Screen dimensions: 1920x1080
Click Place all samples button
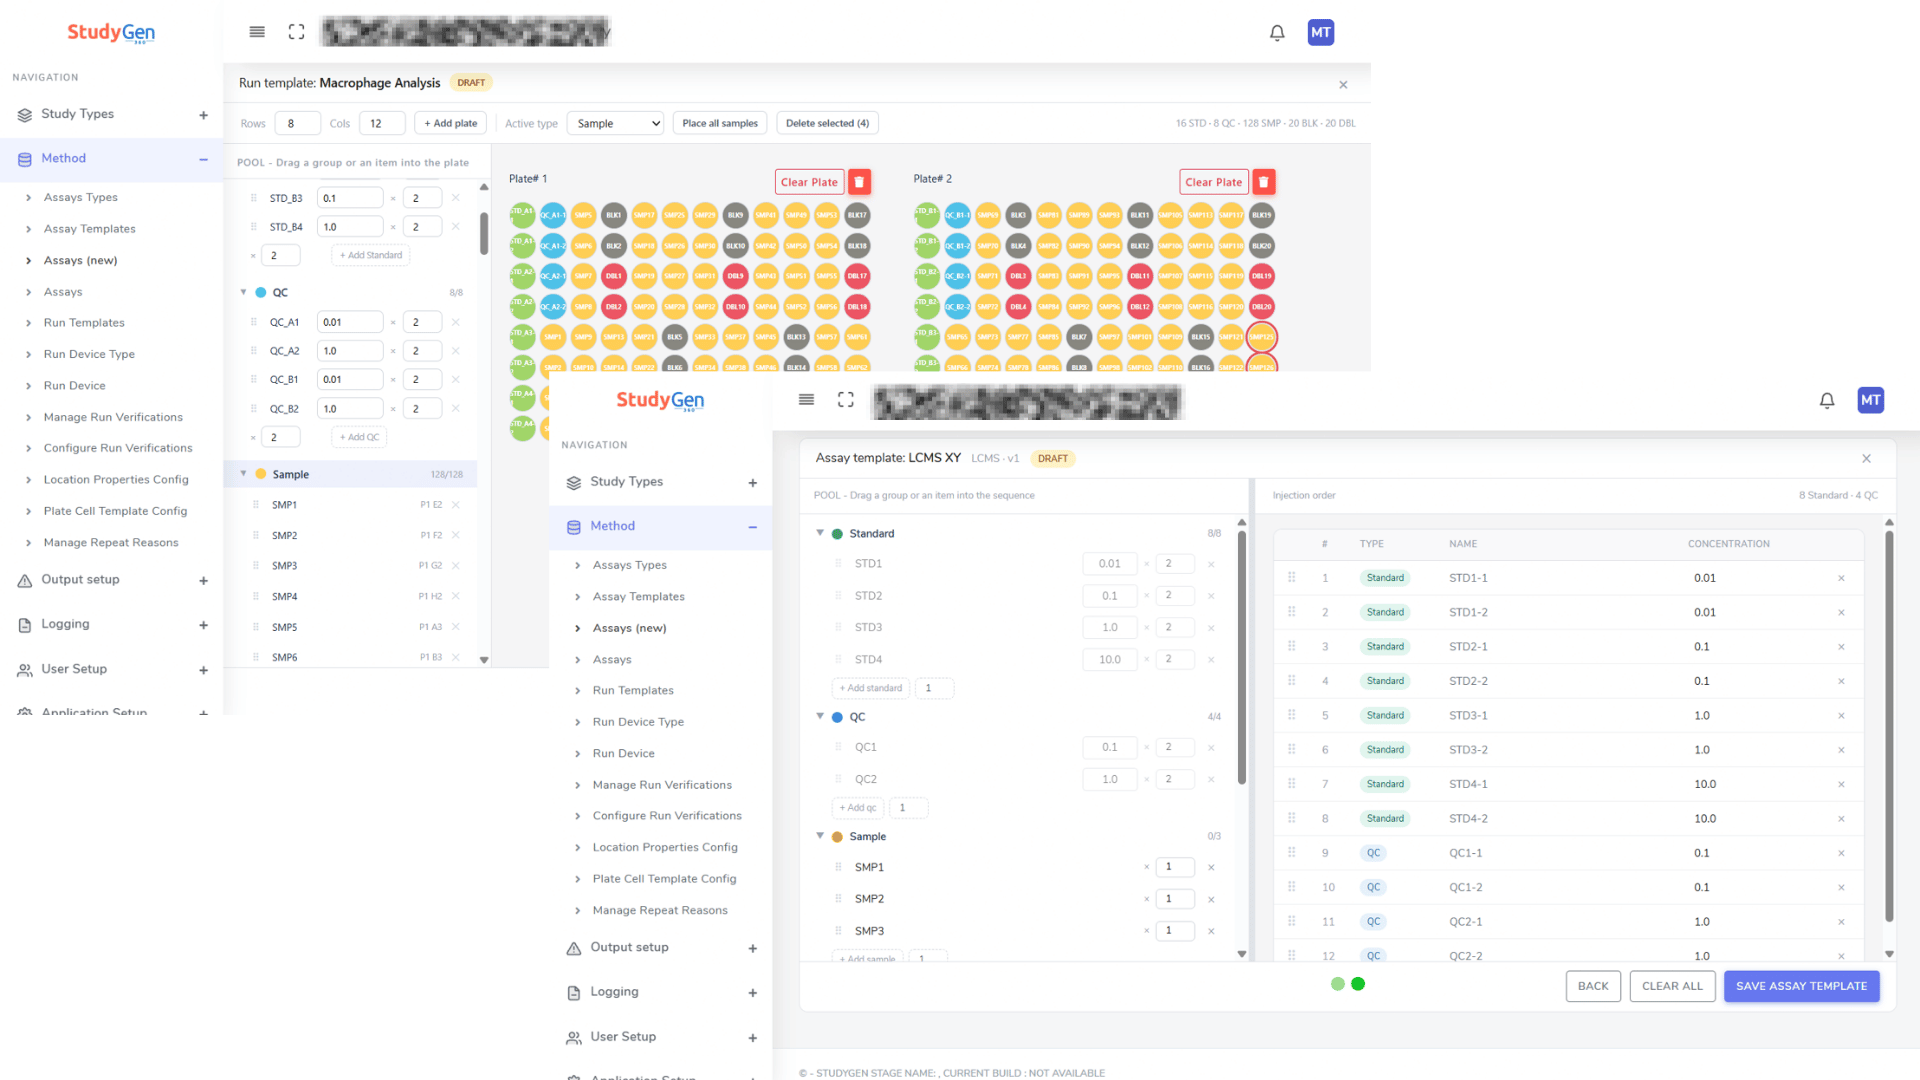(x=720, y=124)
